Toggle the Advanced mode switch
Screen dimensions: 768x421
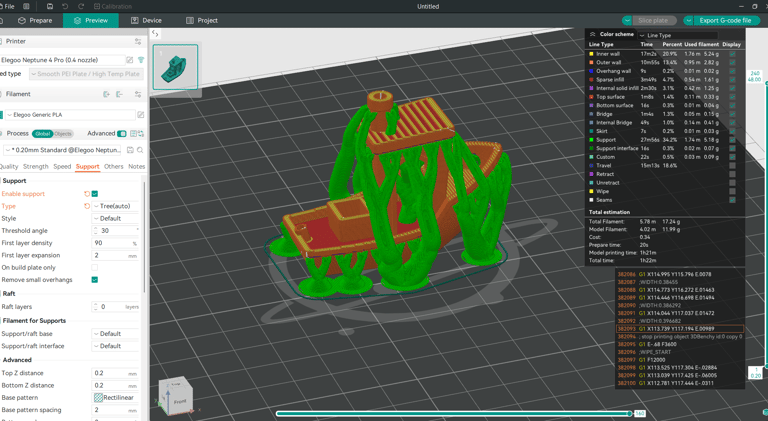[x=122, y=133]
